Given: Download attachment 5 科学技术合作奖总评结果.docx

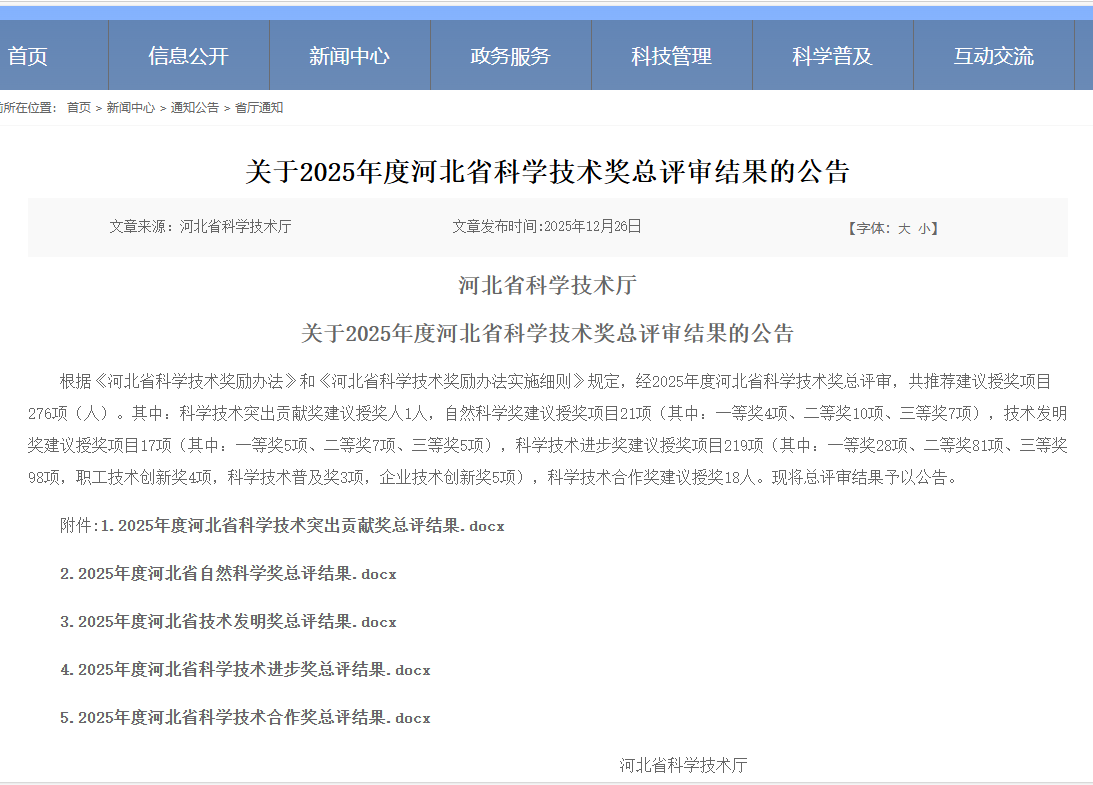Looking at the screenshot, I should click(245, 718).
